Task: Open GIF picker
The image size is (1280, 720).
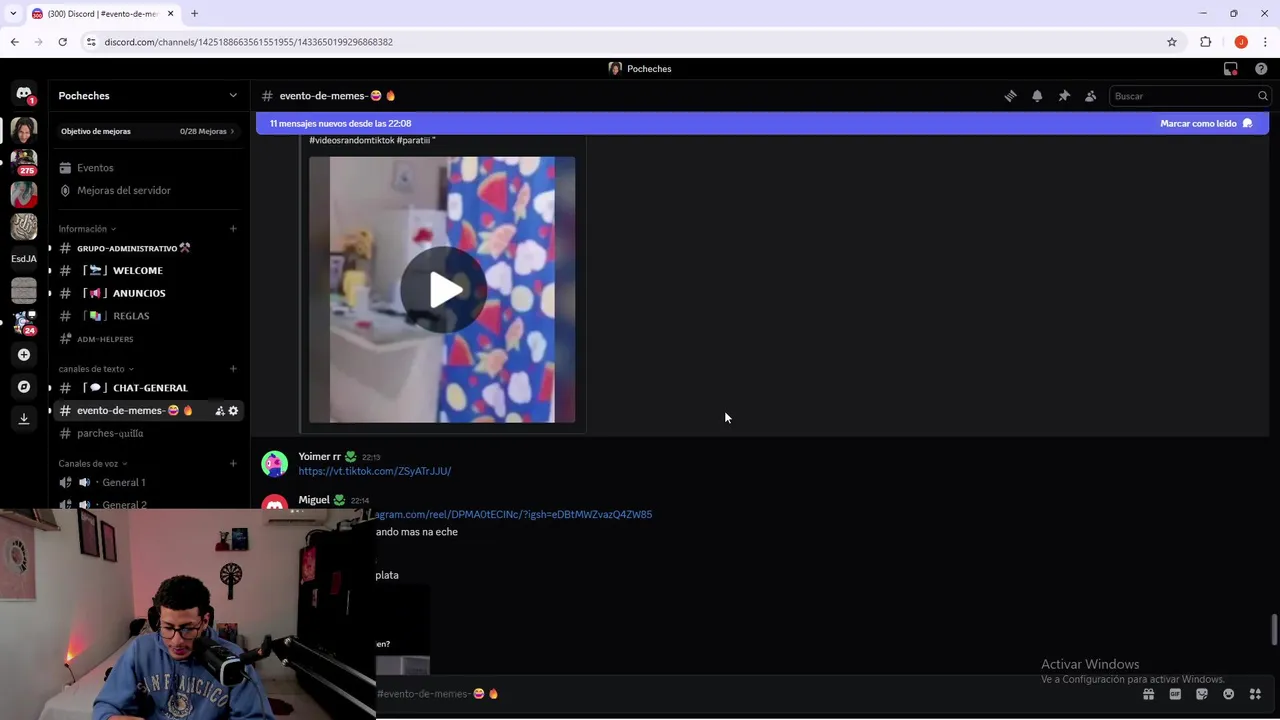Action: (1175, 694)
